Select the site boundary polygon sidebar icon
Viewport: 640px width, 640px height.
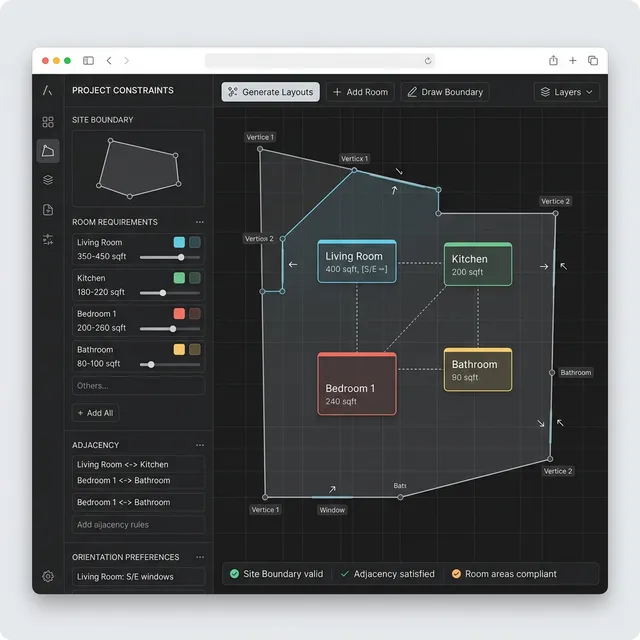point(48,151)
